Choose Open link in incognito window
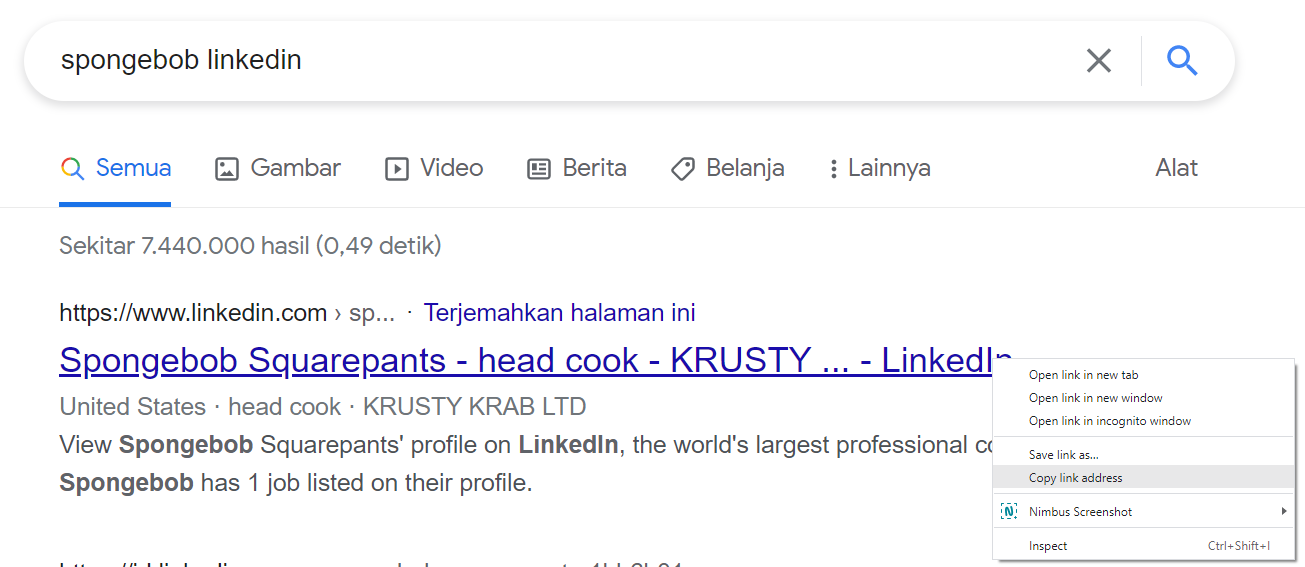Screen dimensions: 1305x567 pos(1143,421)
